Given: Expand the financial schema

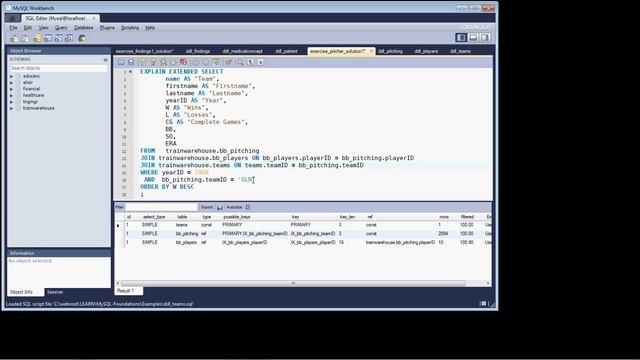Looking at the screenshot, I should (x=11, y=89).
